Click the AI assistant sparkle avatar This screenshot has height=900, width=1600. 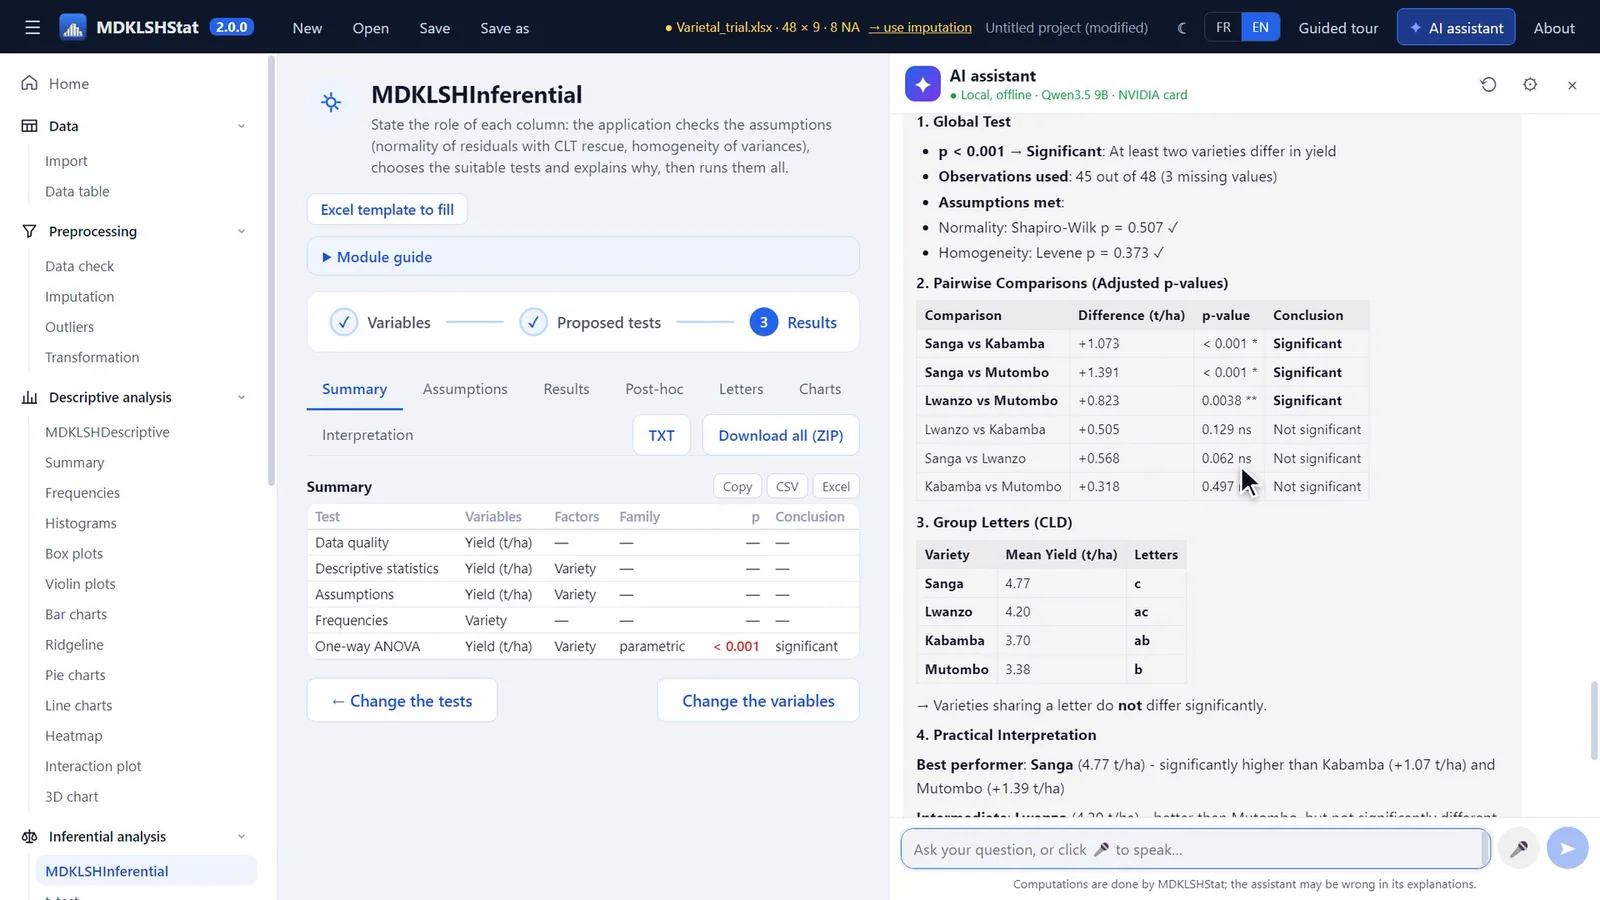click(923, 84)
